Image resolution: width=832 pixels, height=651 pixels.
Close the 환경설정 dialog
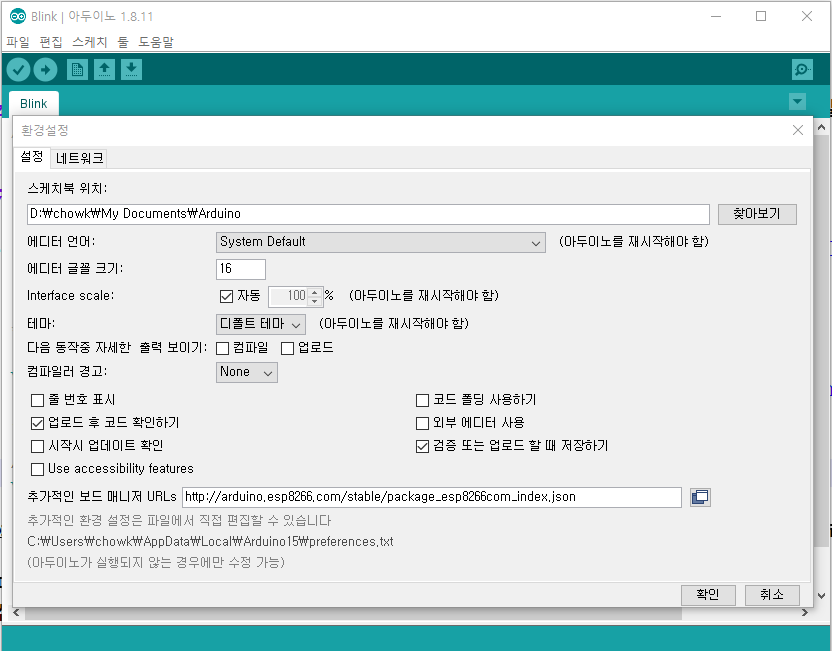798,130
